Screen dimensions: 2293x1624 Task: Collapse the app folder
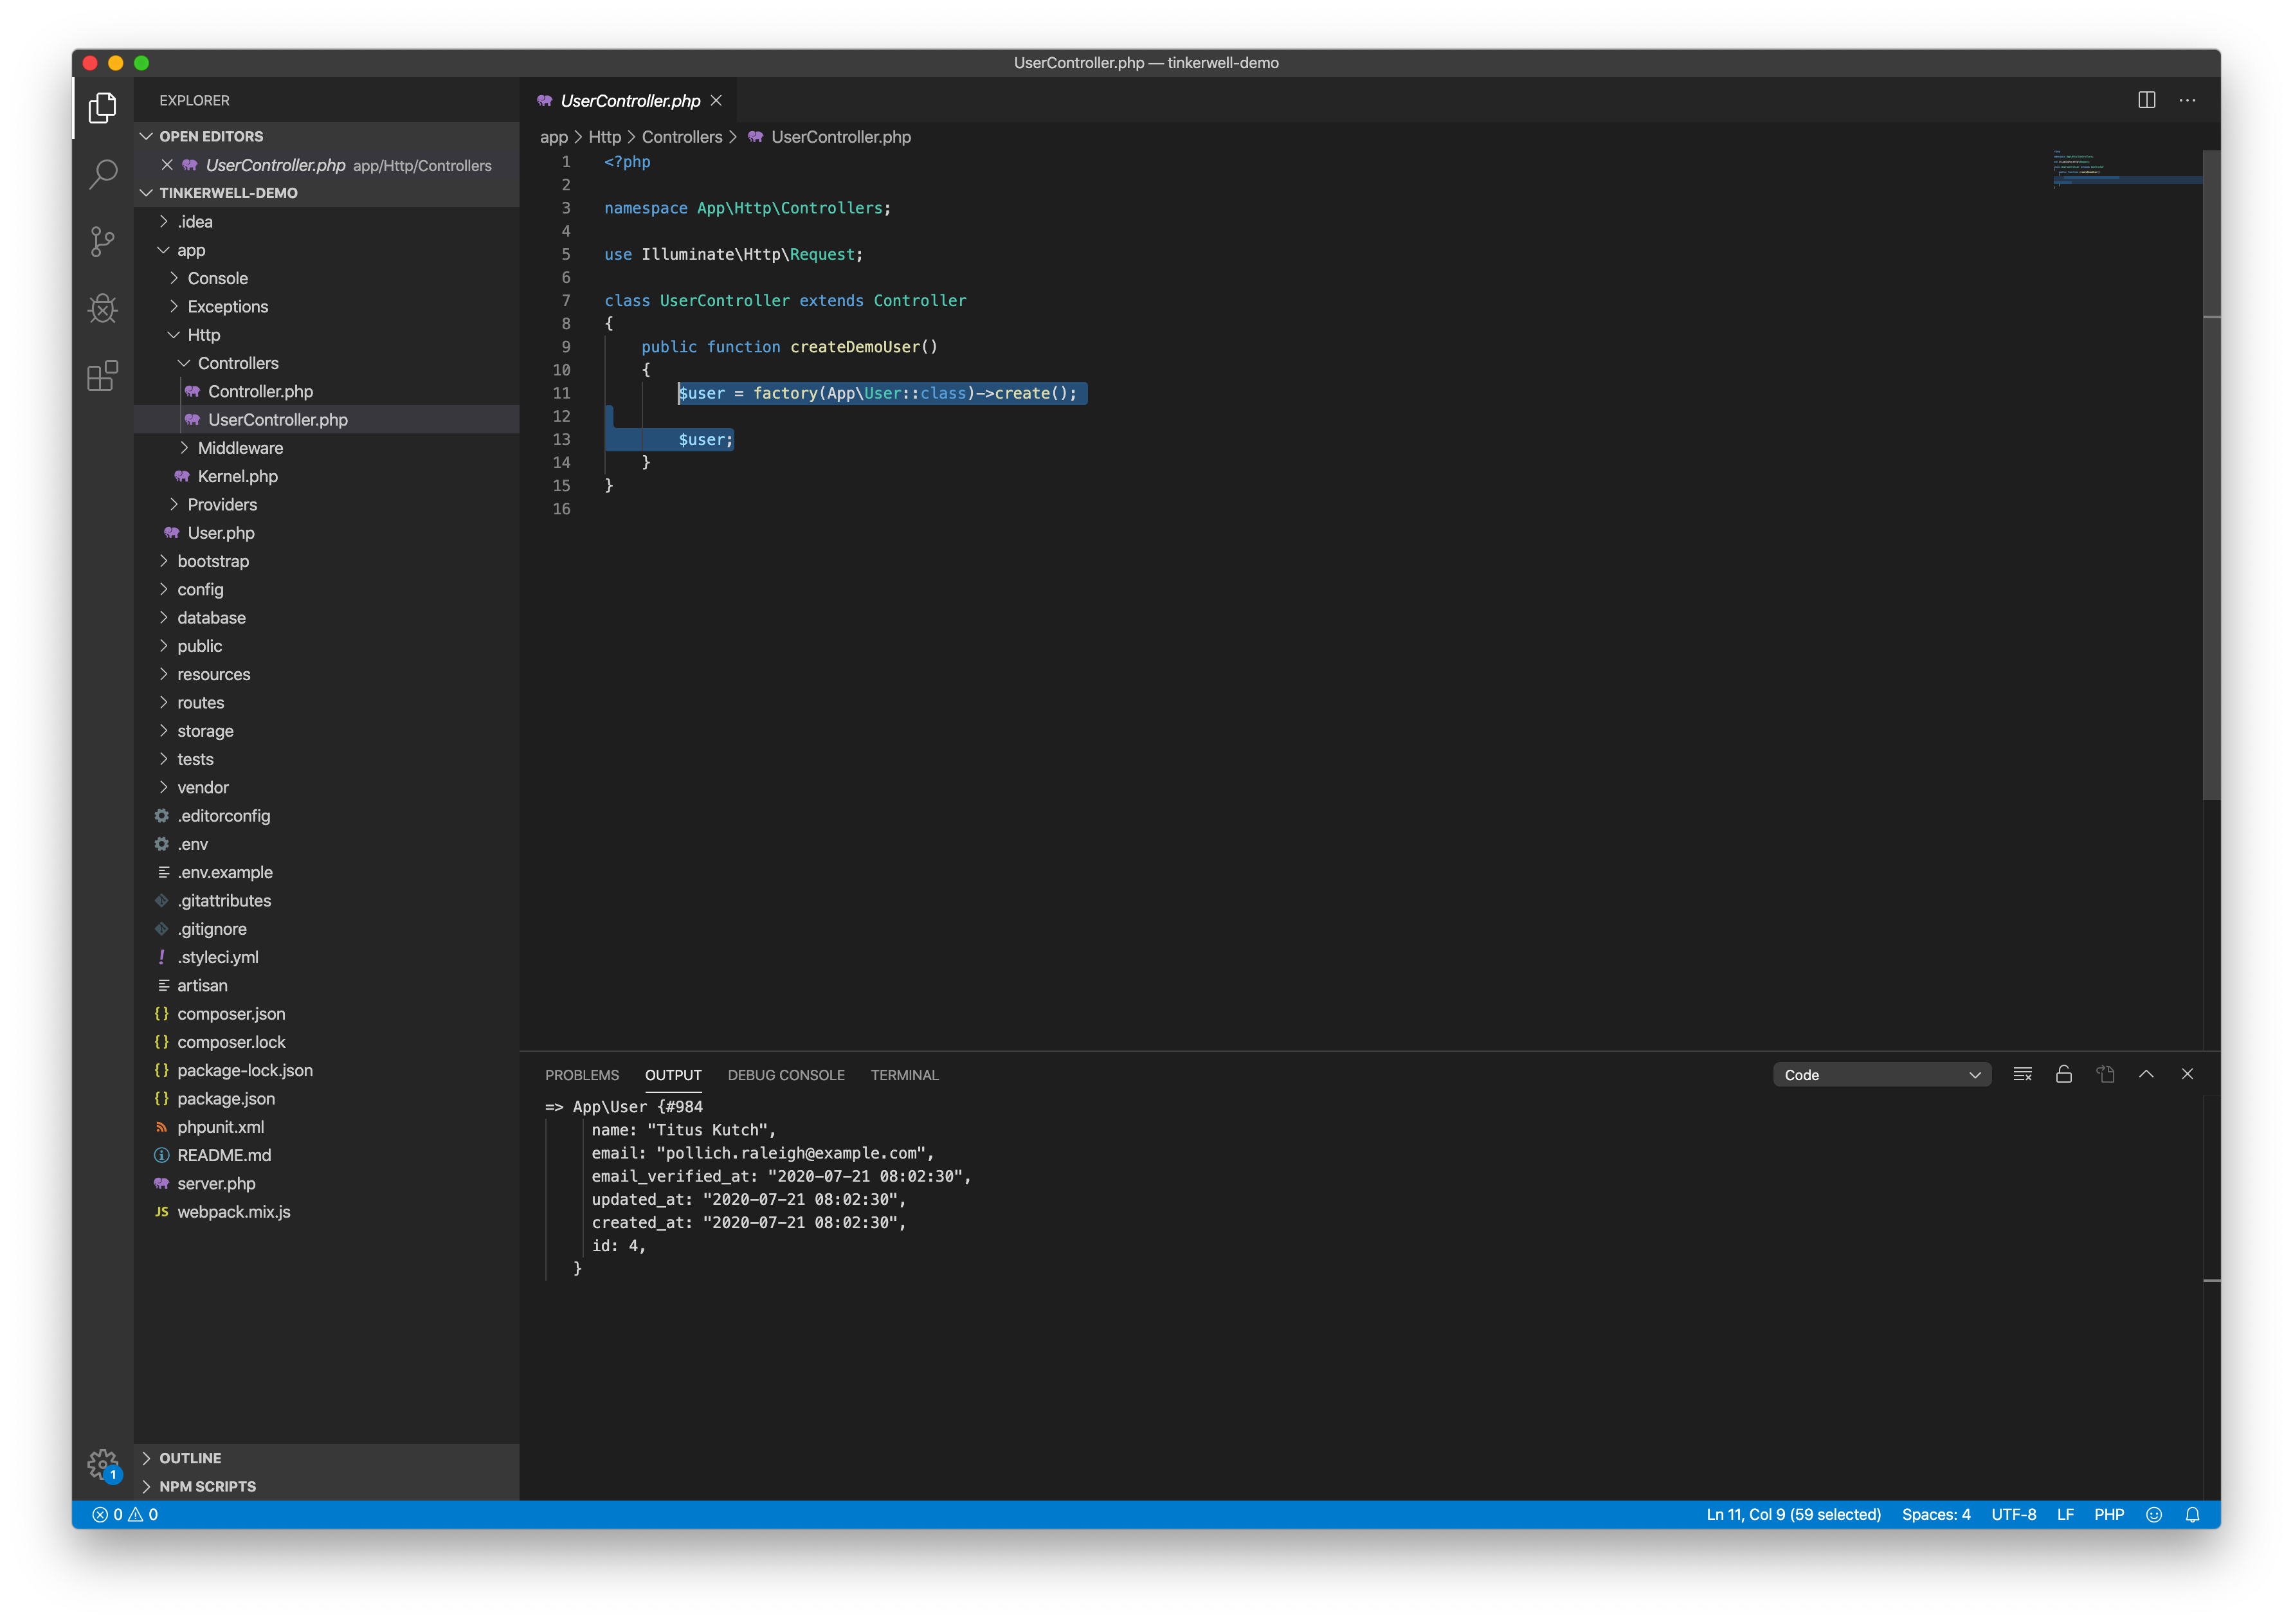pos(326,250)
